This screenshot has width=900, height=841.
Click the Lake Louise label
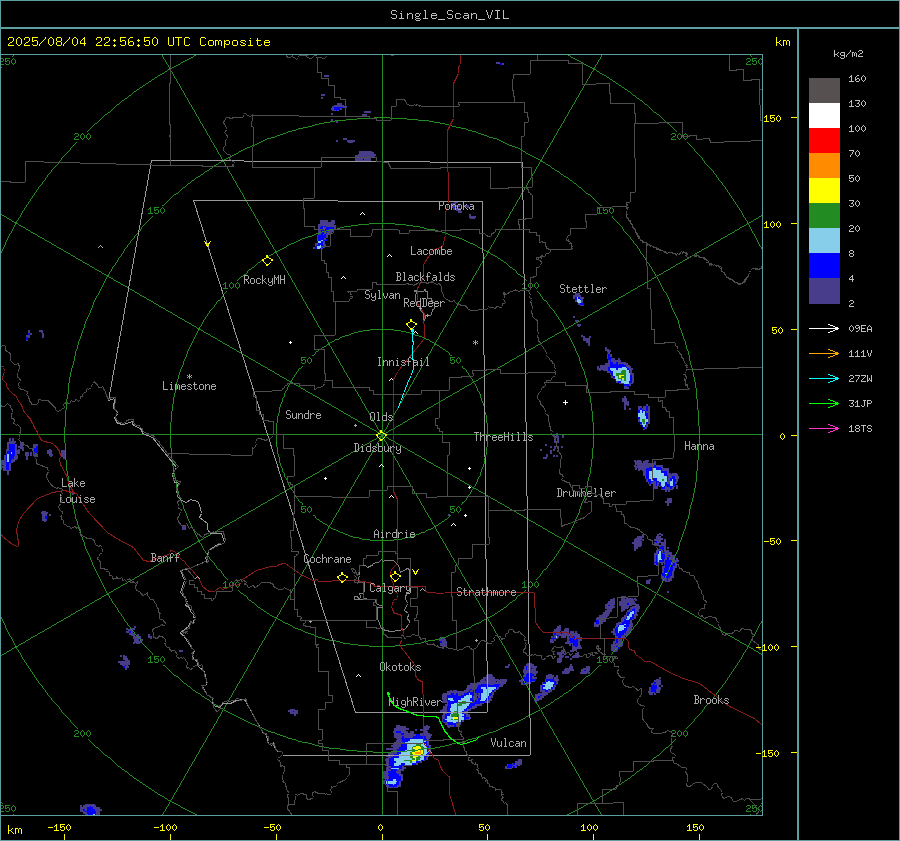click(x=77, y=491)
